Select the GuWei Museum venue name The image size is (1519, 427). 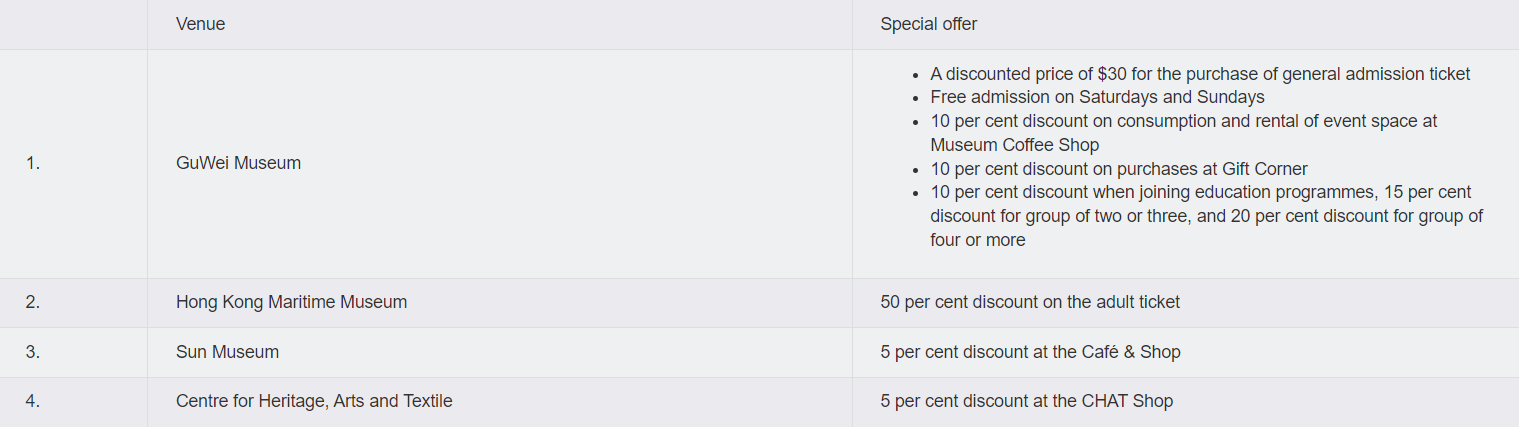[238, 163]
